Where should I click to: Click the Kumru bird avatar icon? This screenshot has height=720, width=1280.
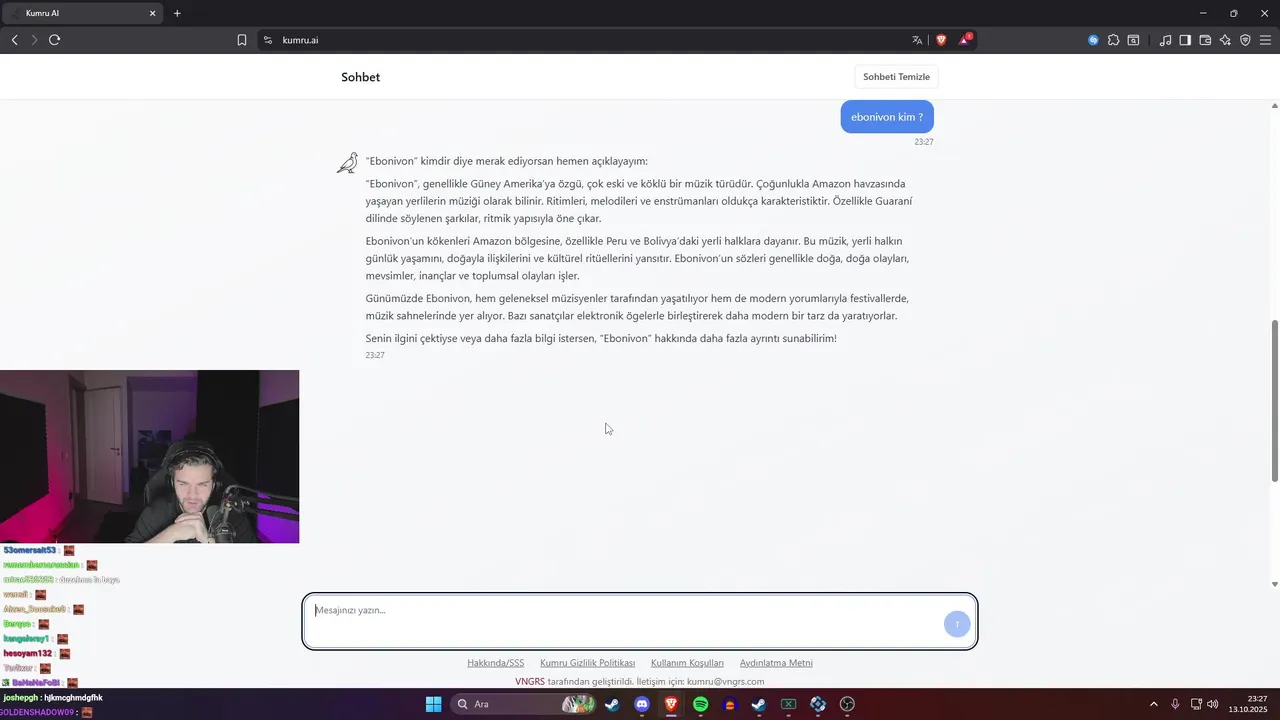(x=347, y=163)
